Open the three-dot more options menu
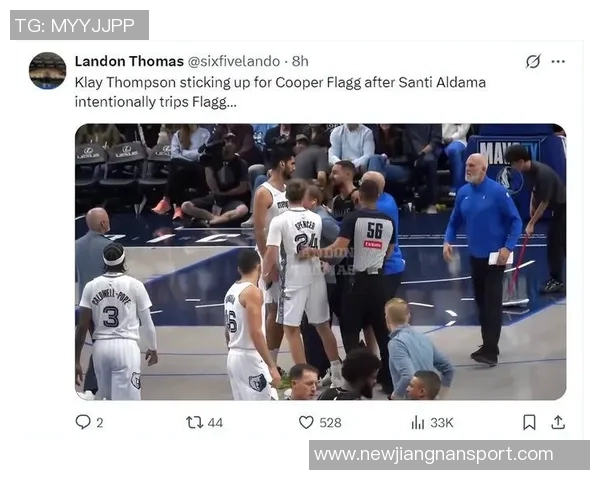 (558, 61)
